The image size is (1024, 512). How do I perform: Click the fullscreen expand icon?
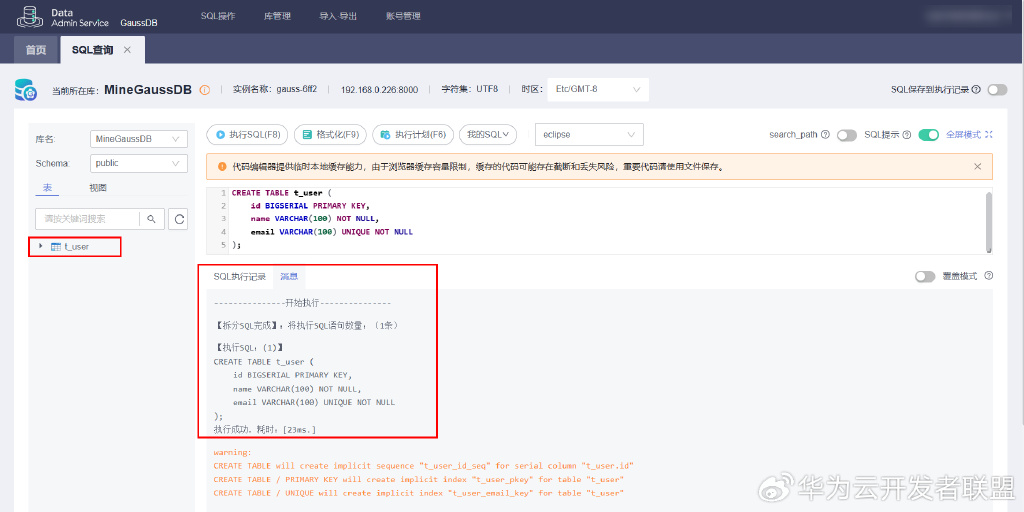click(x=989, y=135)
